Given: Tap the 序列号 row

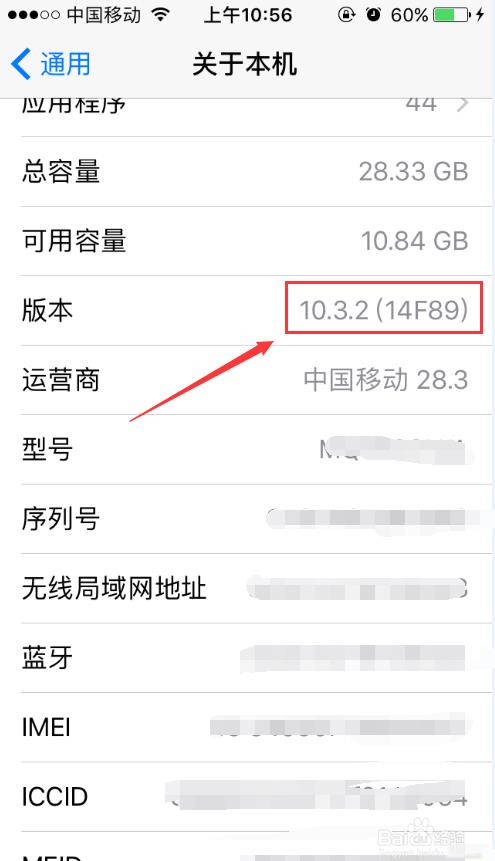Looking at the screenshot, I should coord(256,519).
